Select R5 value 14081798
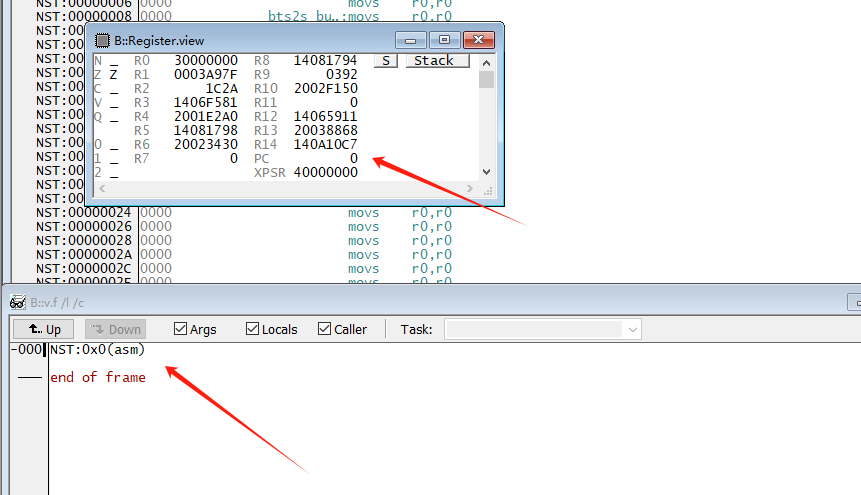The width and height of the screenshot is (861, 495). [x=206, y=130]
